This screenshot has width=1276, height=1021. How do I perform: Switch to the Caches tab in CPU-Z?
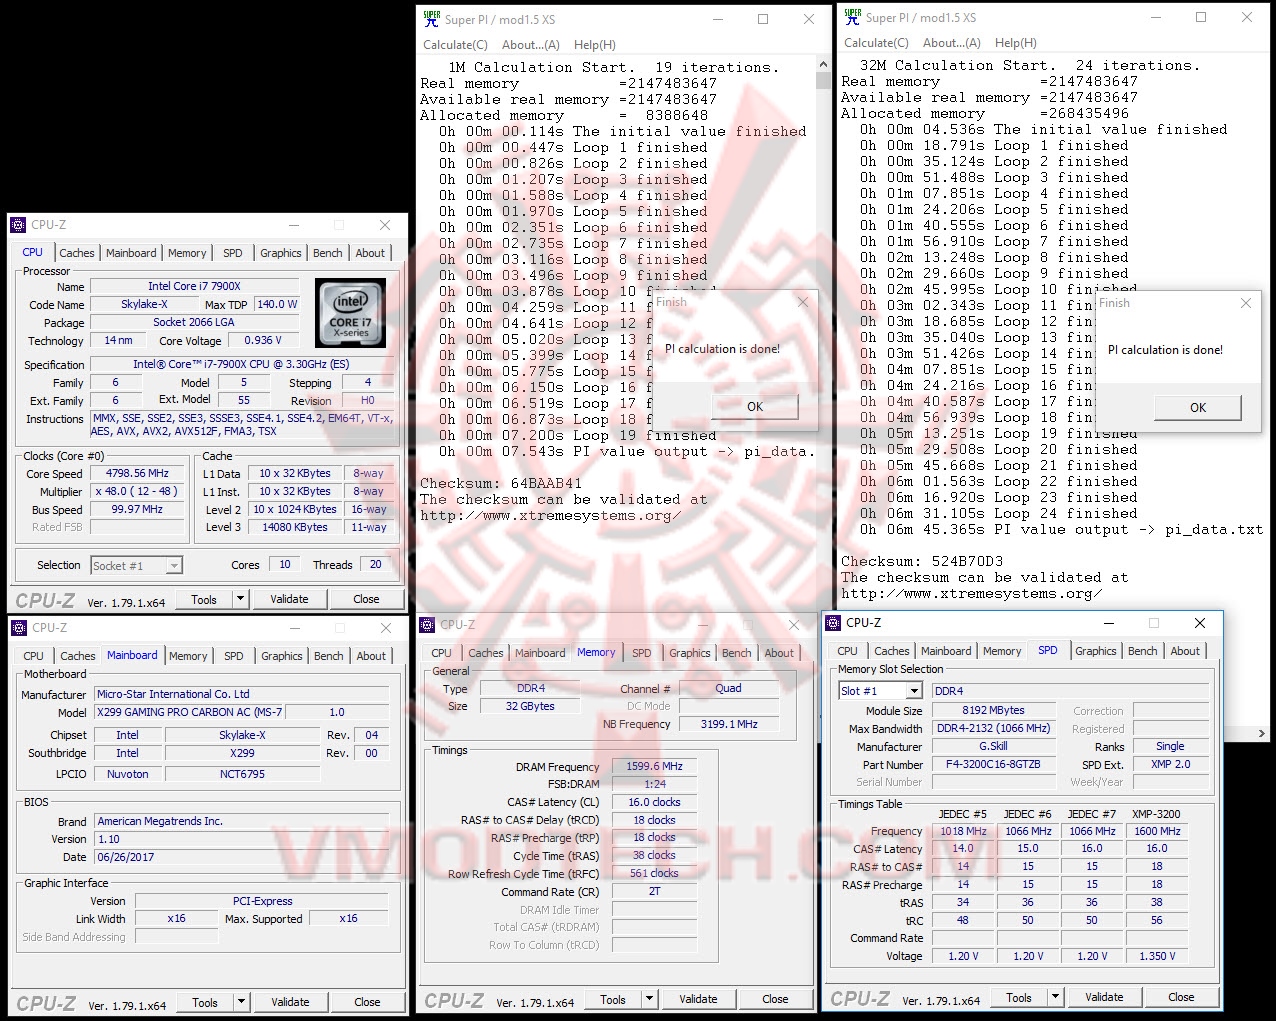(x=77, y=252)
